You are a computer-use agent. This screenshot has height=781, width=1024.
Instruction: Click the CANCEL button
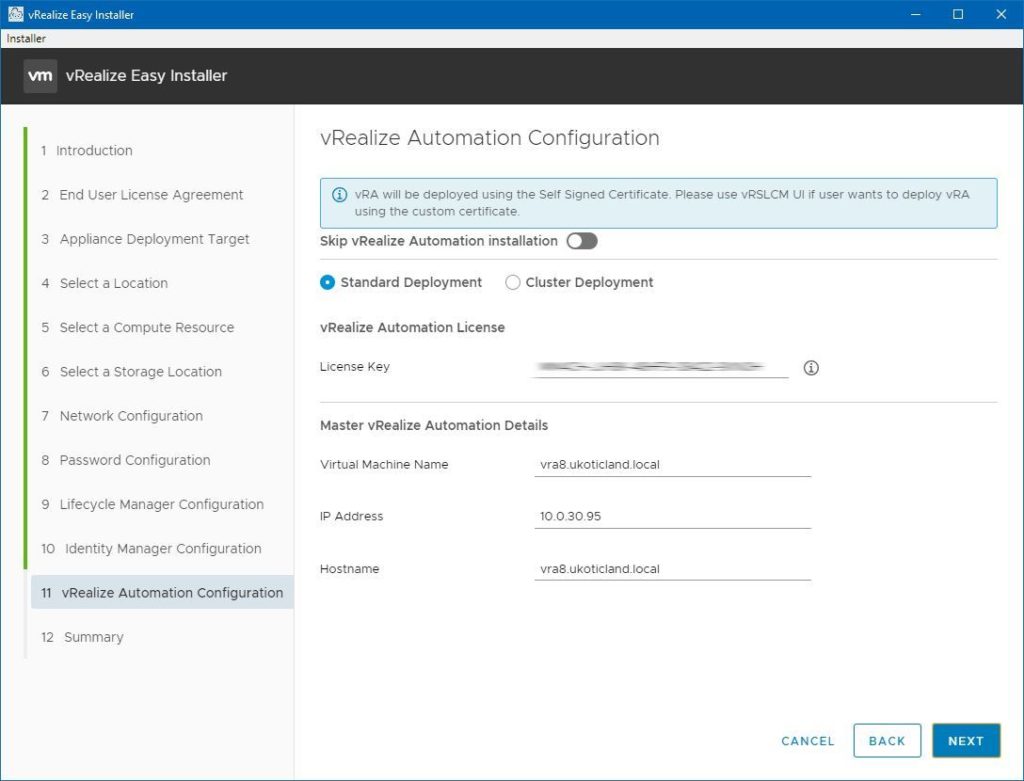(808, 741)
